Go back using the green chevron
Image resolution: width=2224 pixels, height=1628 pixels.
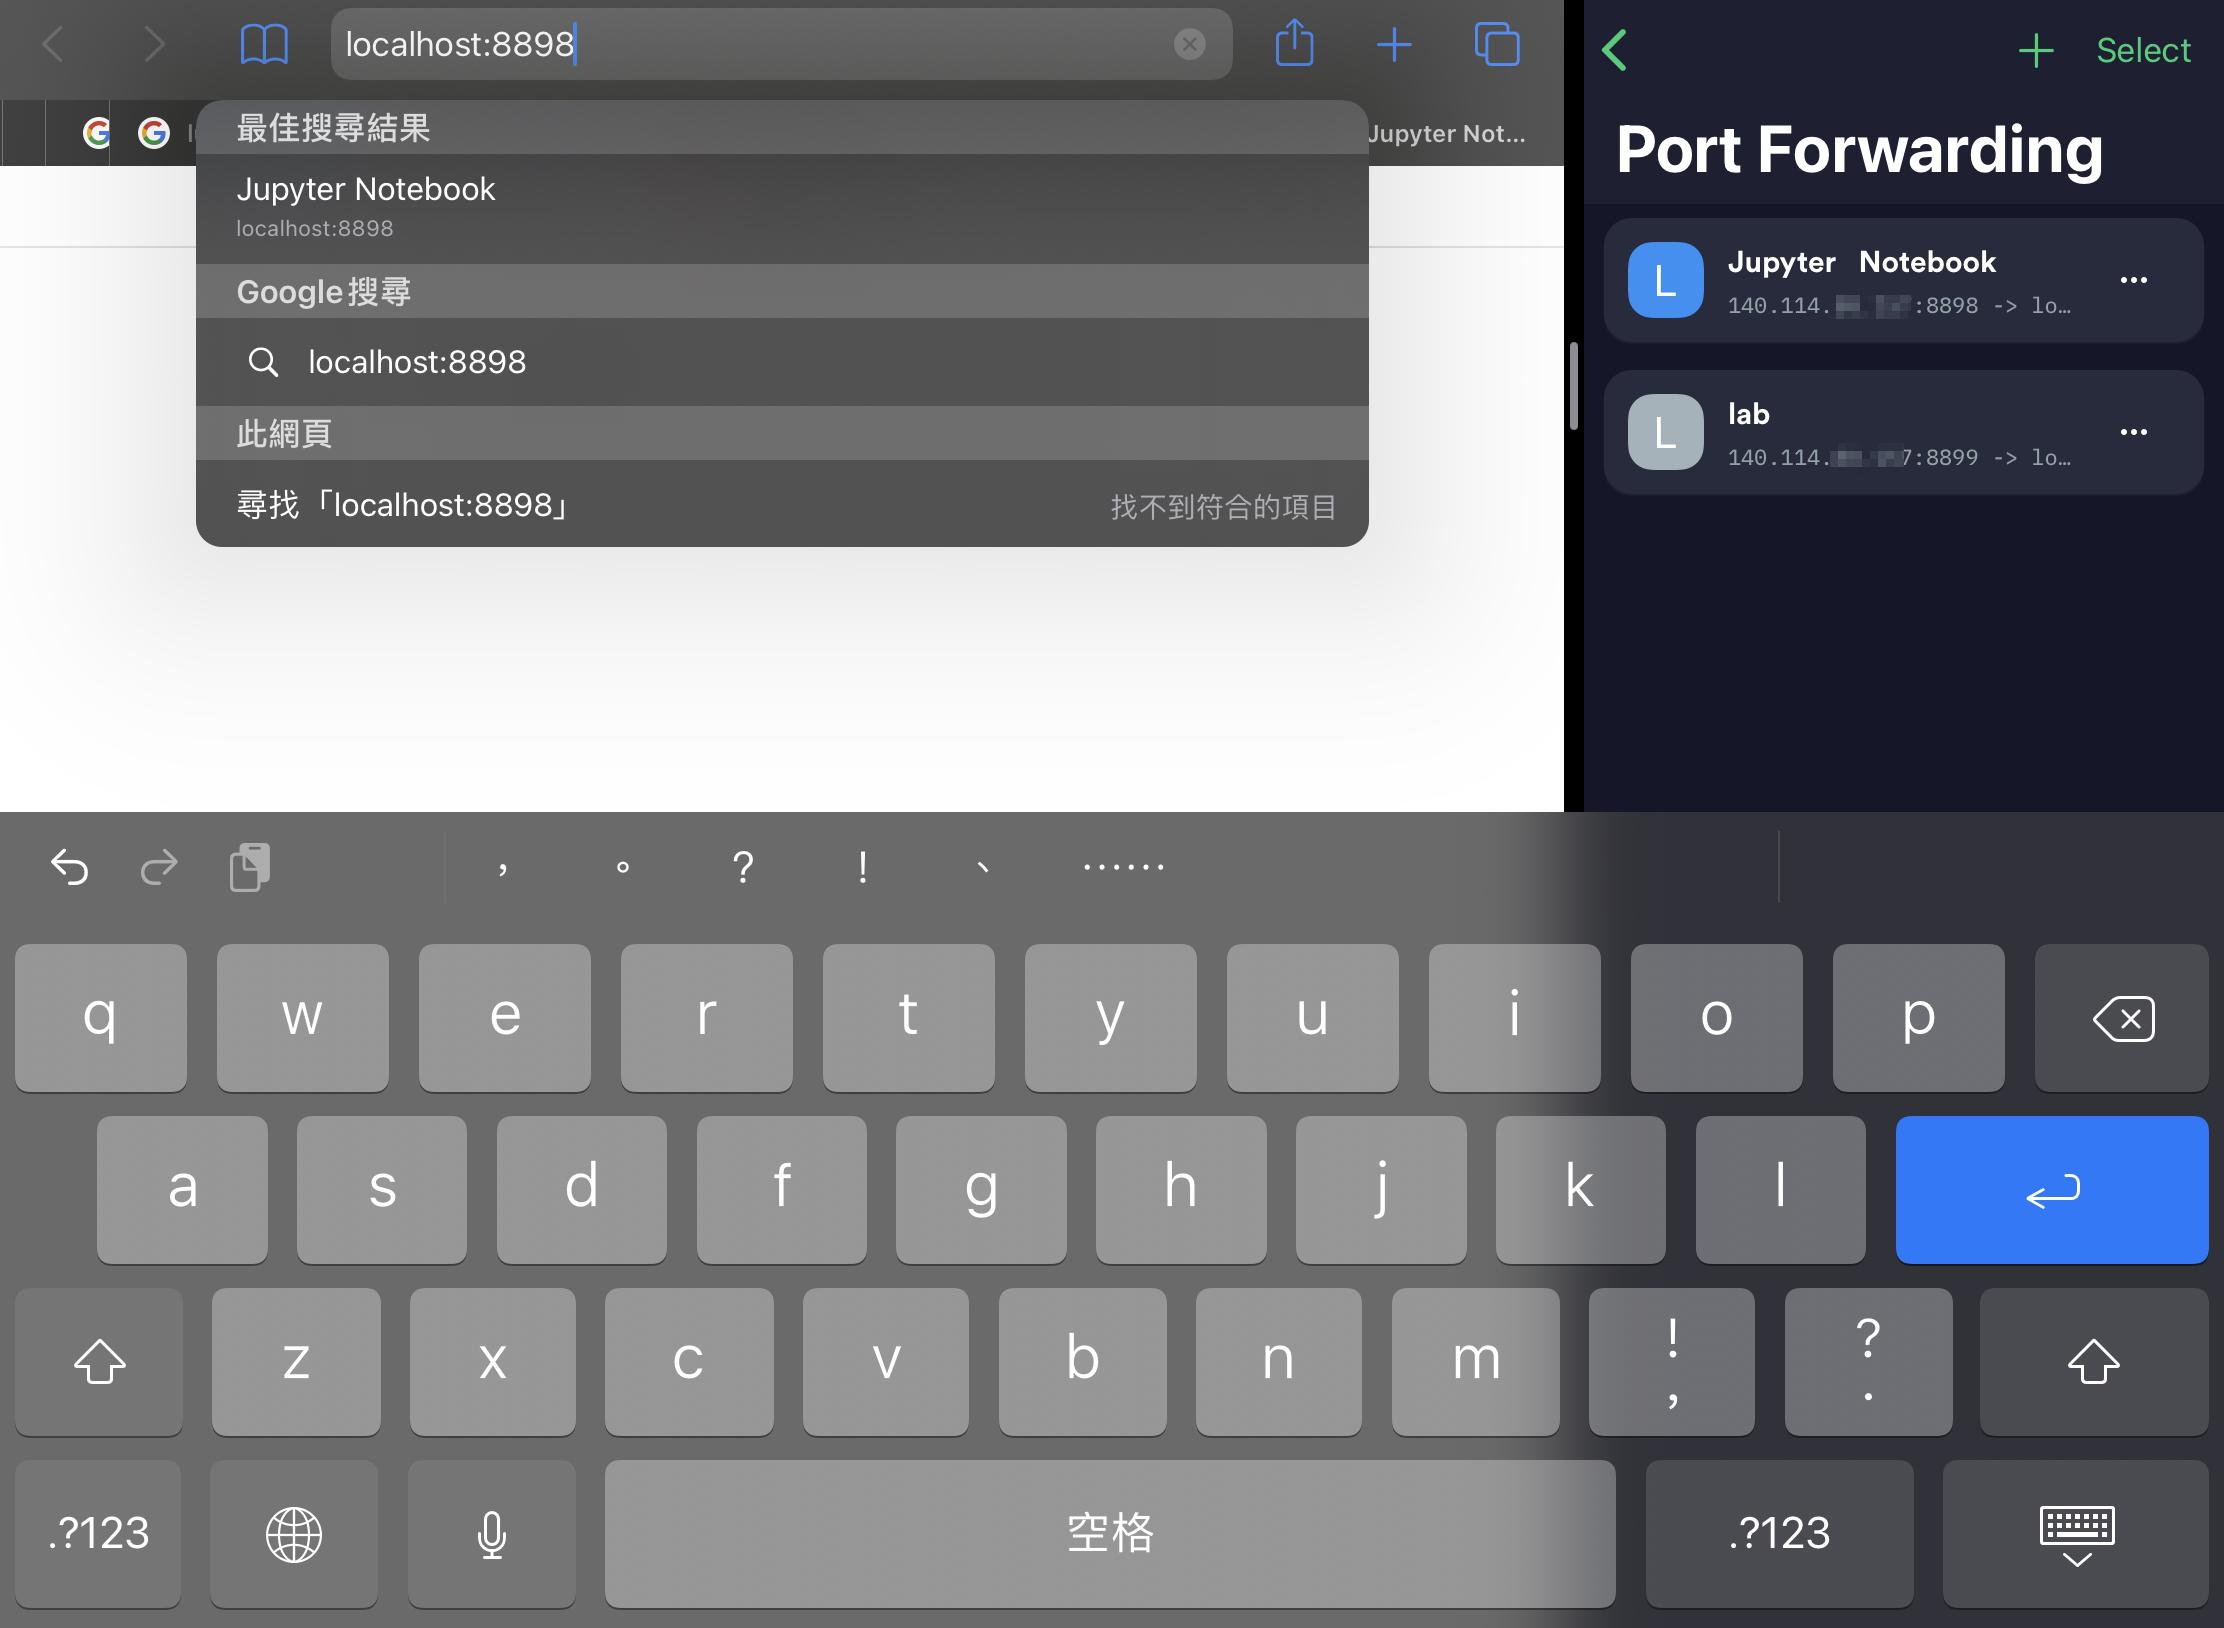[1614, 49]
